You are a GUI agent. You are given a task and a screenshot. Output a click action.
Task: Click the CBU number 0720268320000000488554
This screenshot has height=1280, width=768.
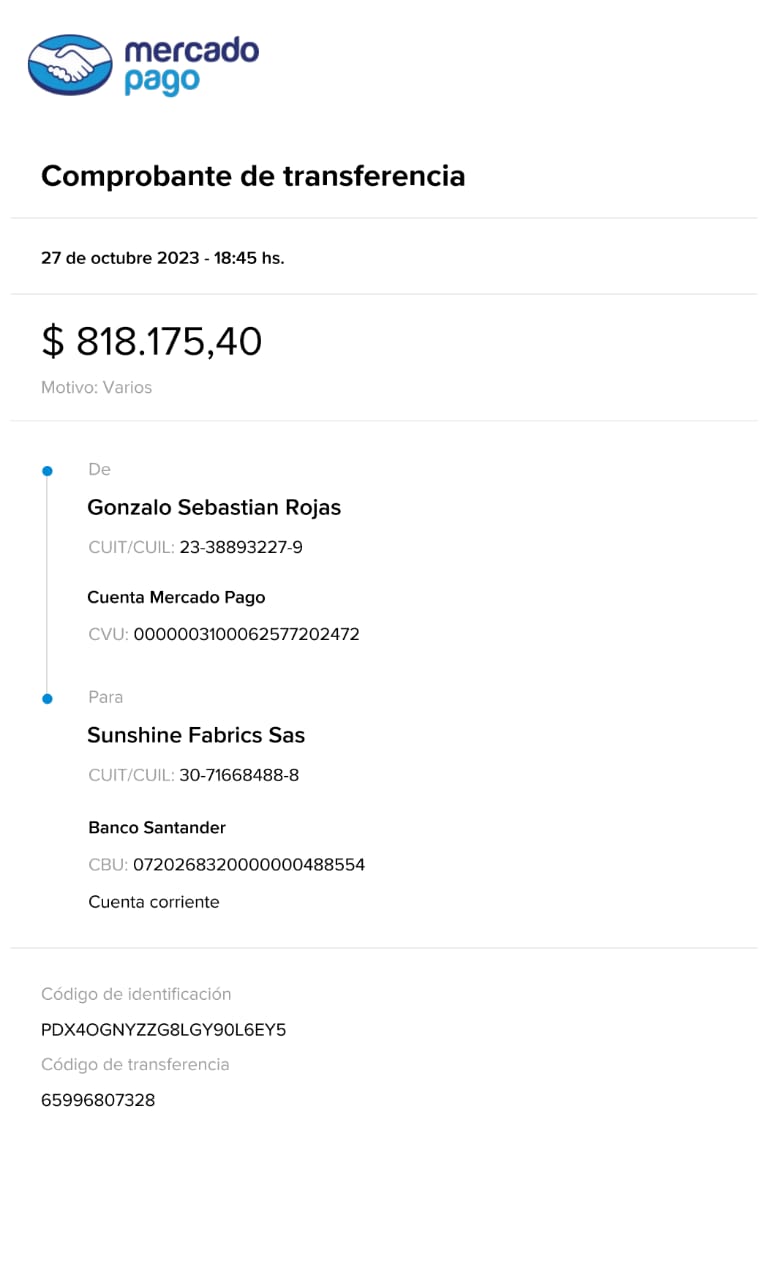(x=248, y=864)
